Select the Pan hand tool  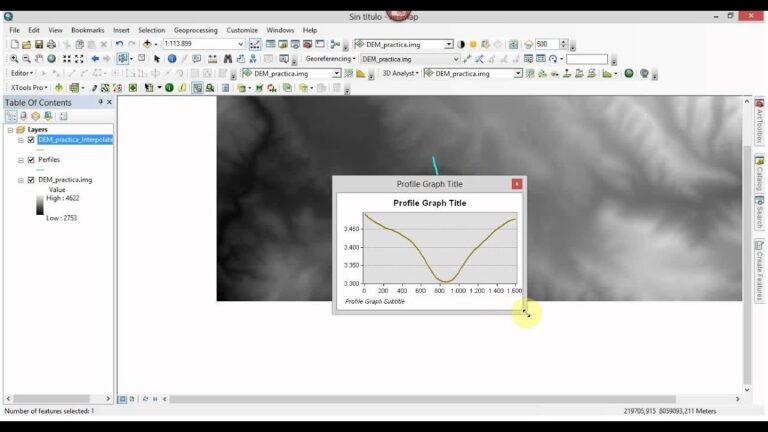(x=39, y=59)
